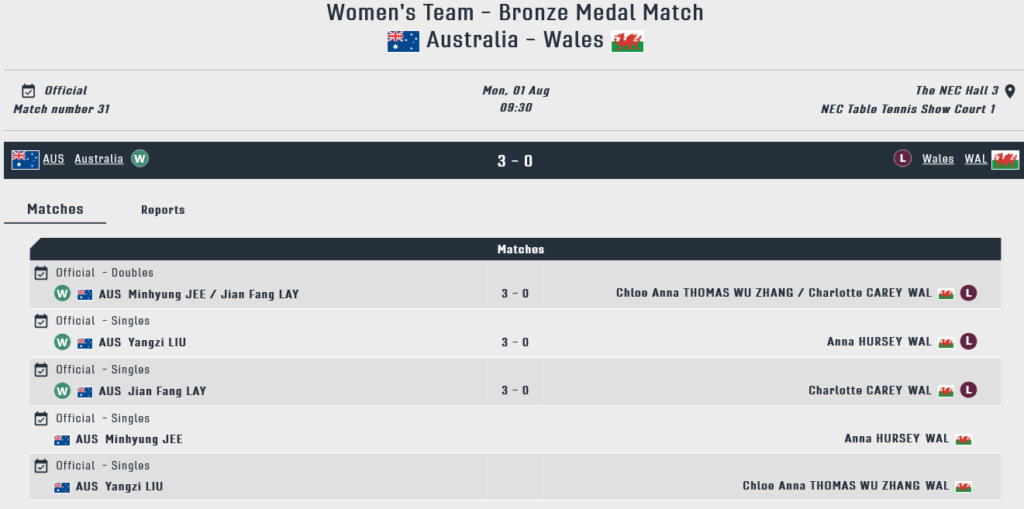Open the Minhyung JEE vs Anna HURSEY singles row
Viewport: 1024px width, 509px height.
point(515,429)
